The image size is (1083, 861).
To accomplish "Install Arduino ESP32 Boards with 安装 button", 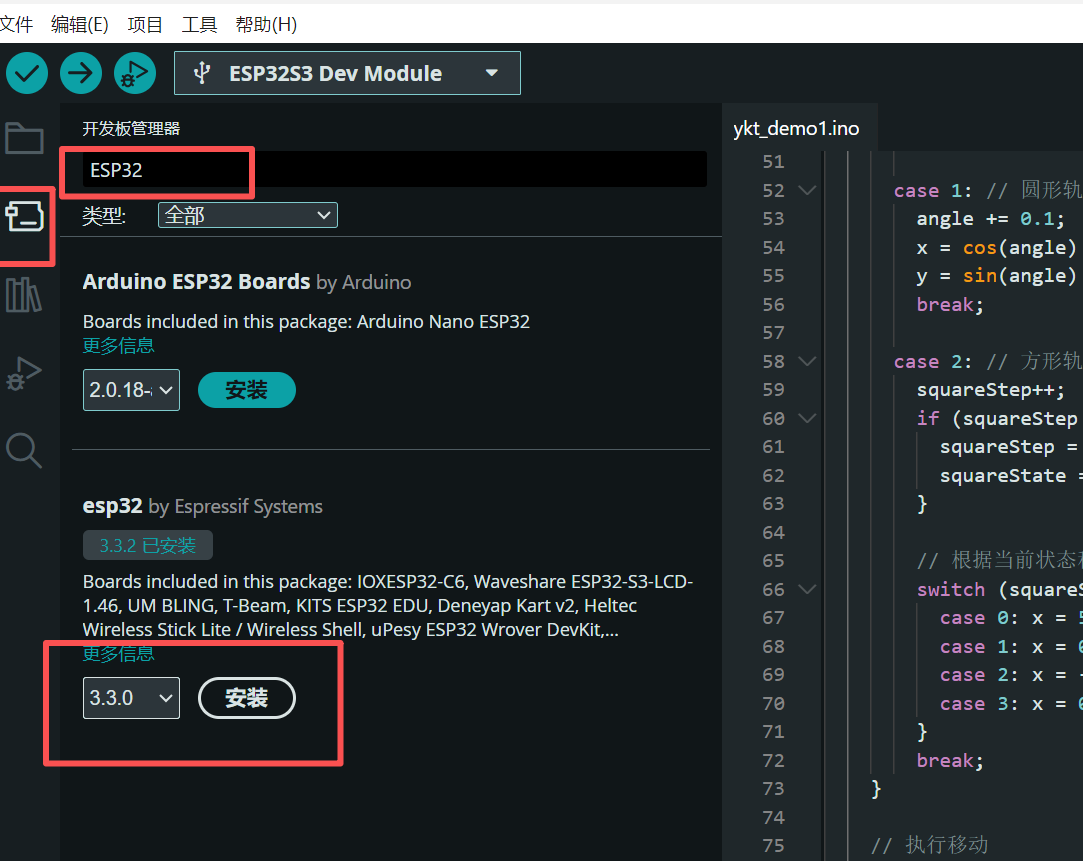I will click(x=247, y=390).
